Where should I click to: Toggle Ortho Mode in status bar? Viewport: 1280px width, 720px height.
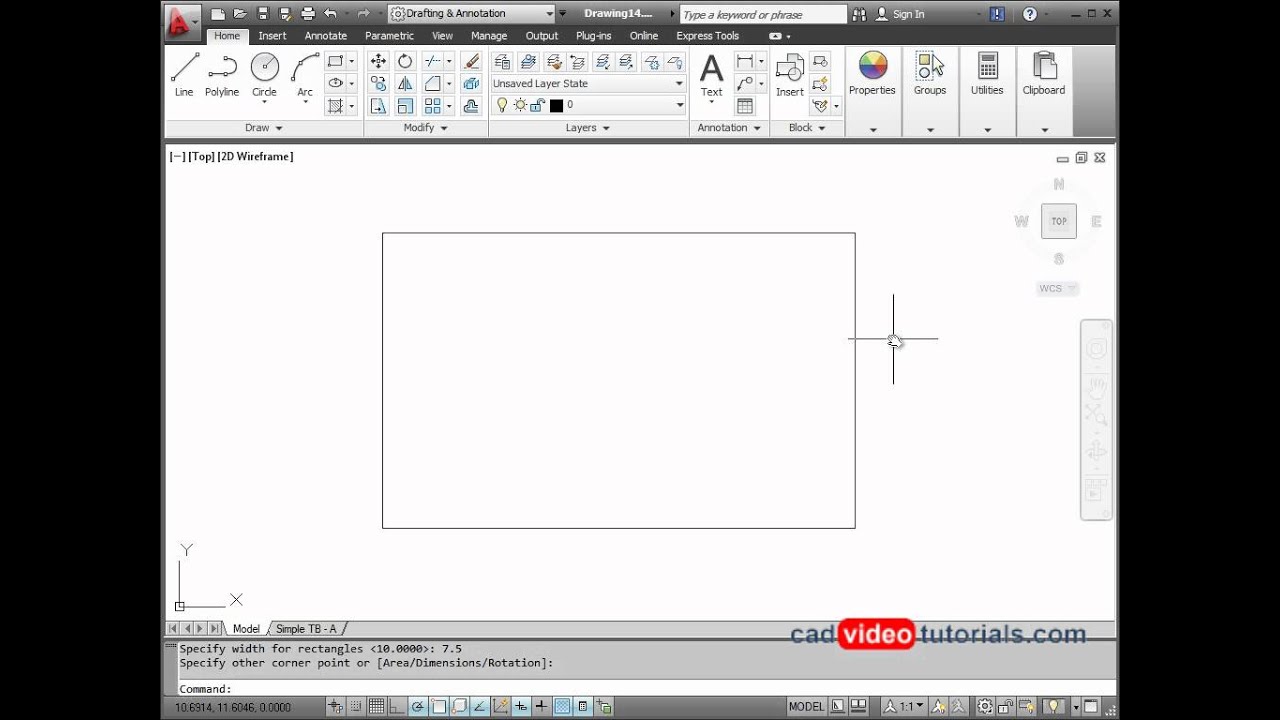pyautogui.click(x=397, y=706)
